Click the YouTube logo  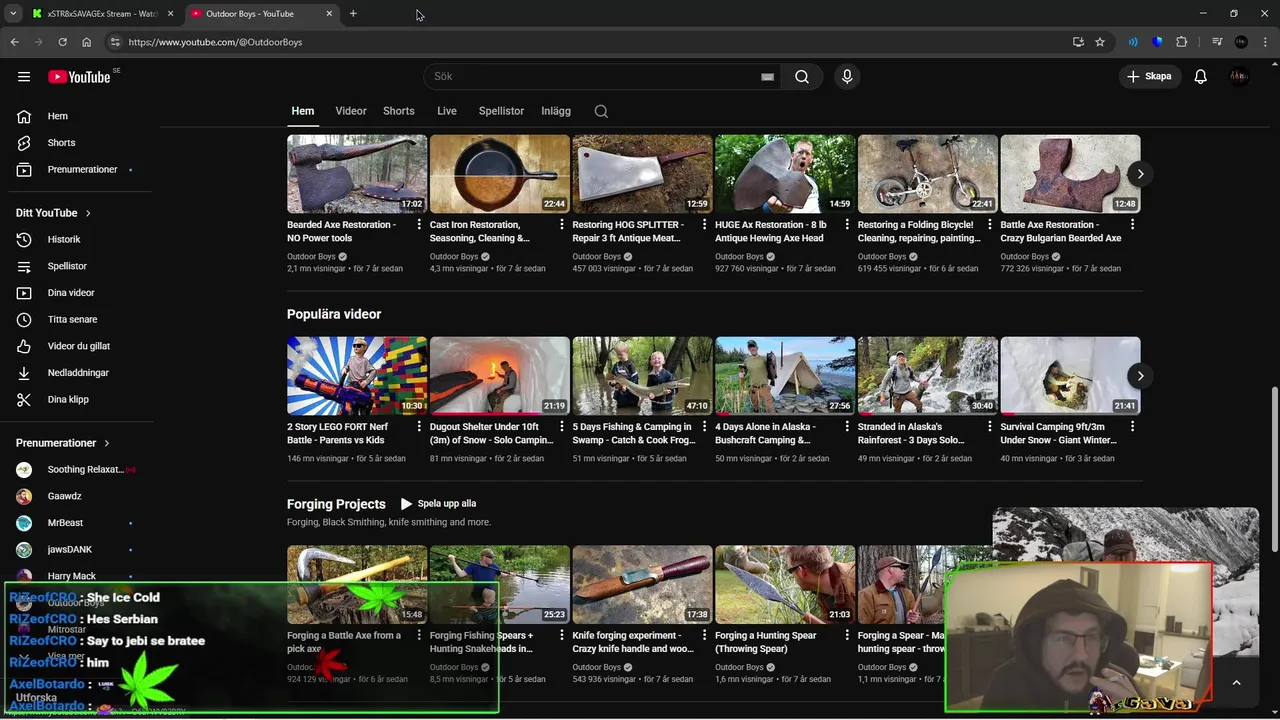point(79,77)
